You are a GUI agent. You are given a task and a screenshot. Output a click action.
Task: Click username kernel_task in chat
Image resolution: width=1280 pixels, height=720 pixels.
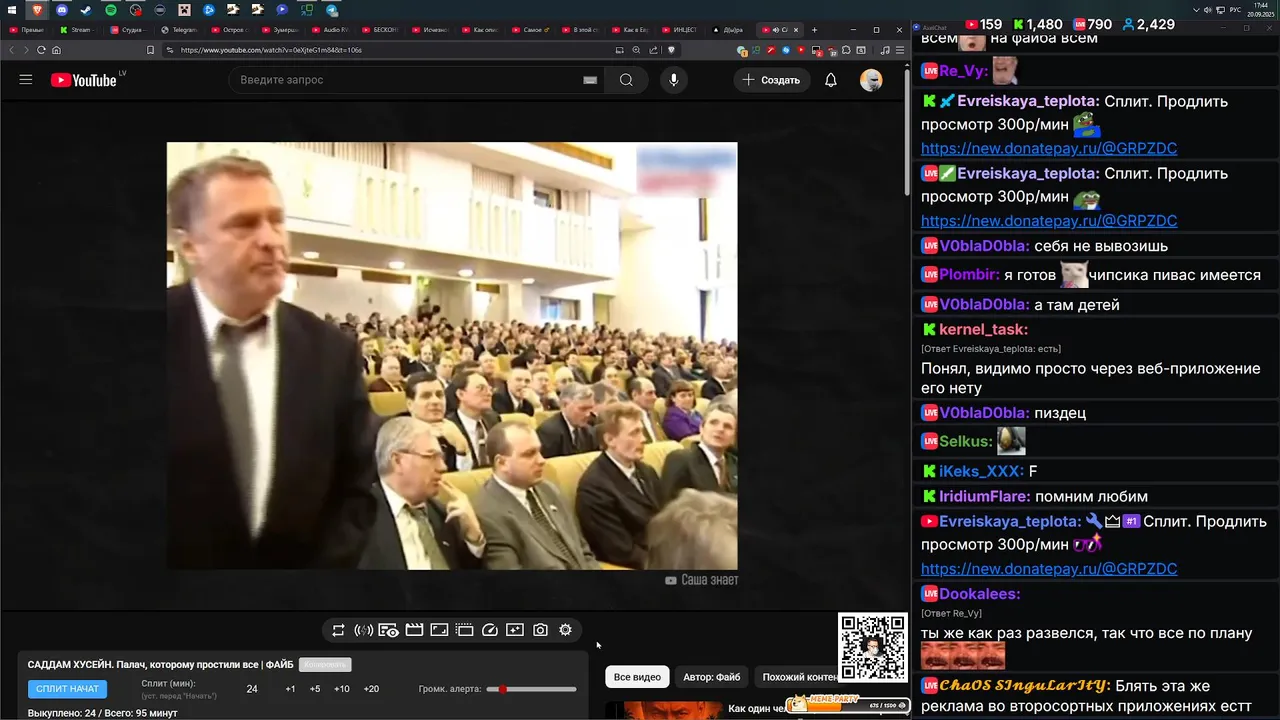(983, 329)
